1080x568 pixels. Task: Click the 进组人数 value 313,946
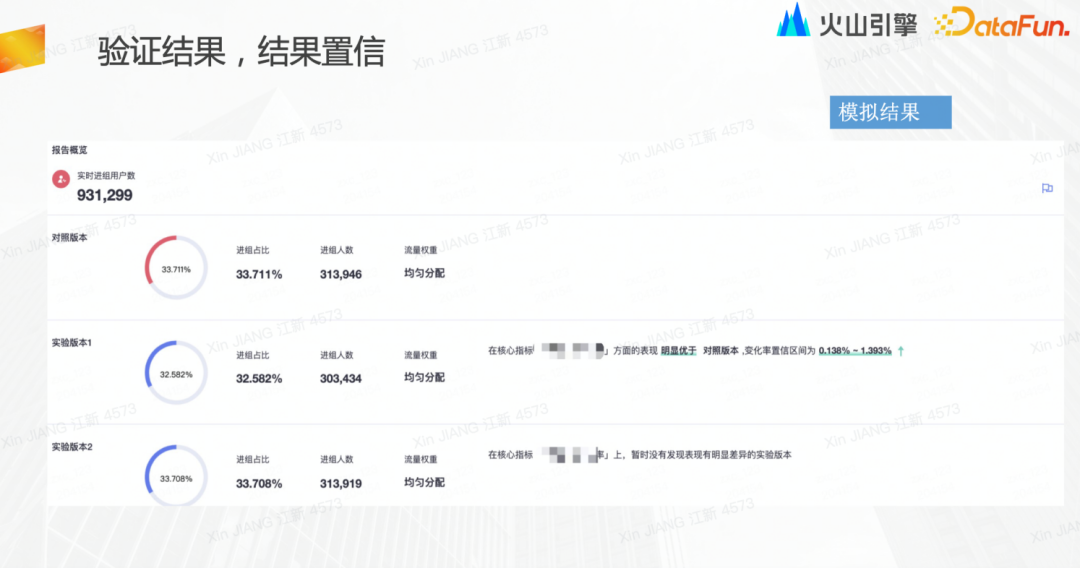341,274
